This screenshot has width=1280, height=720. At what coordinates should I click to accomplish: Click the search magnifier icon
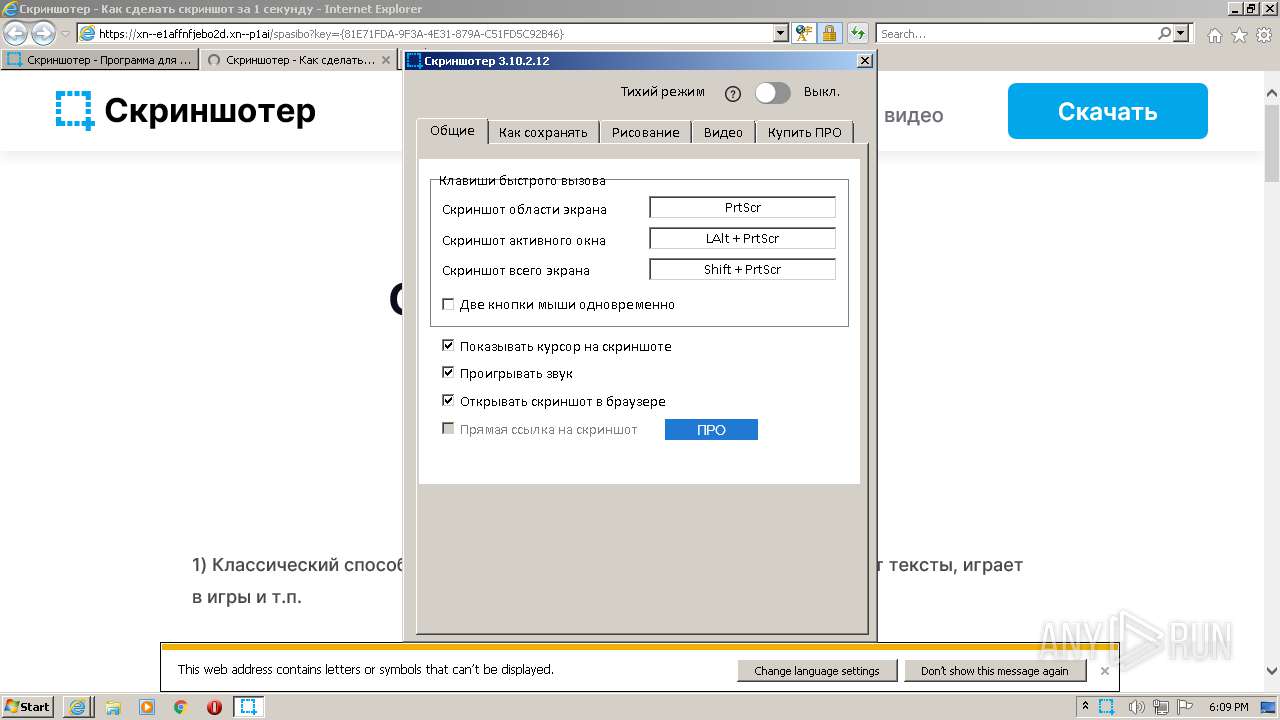click(x=1164, y=33)
